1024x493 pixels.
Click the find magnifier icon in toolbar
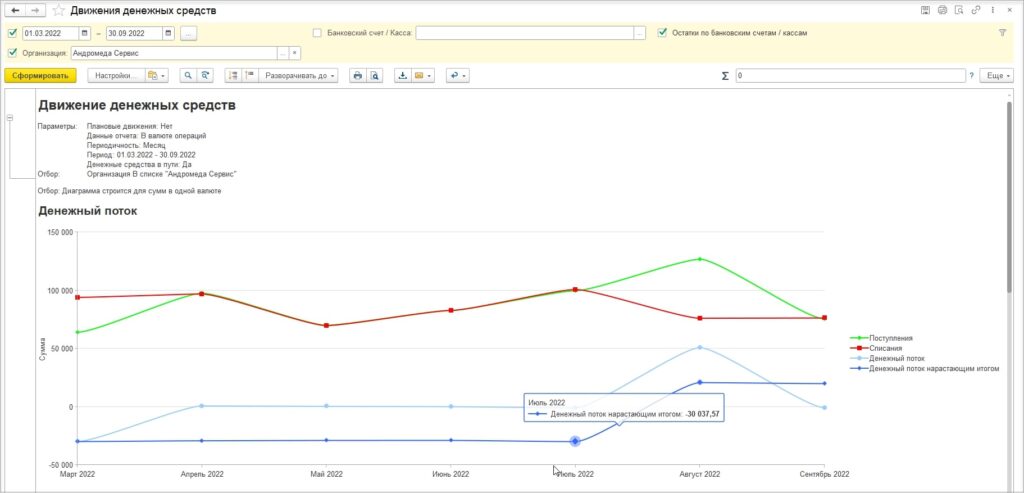point(188,76)
